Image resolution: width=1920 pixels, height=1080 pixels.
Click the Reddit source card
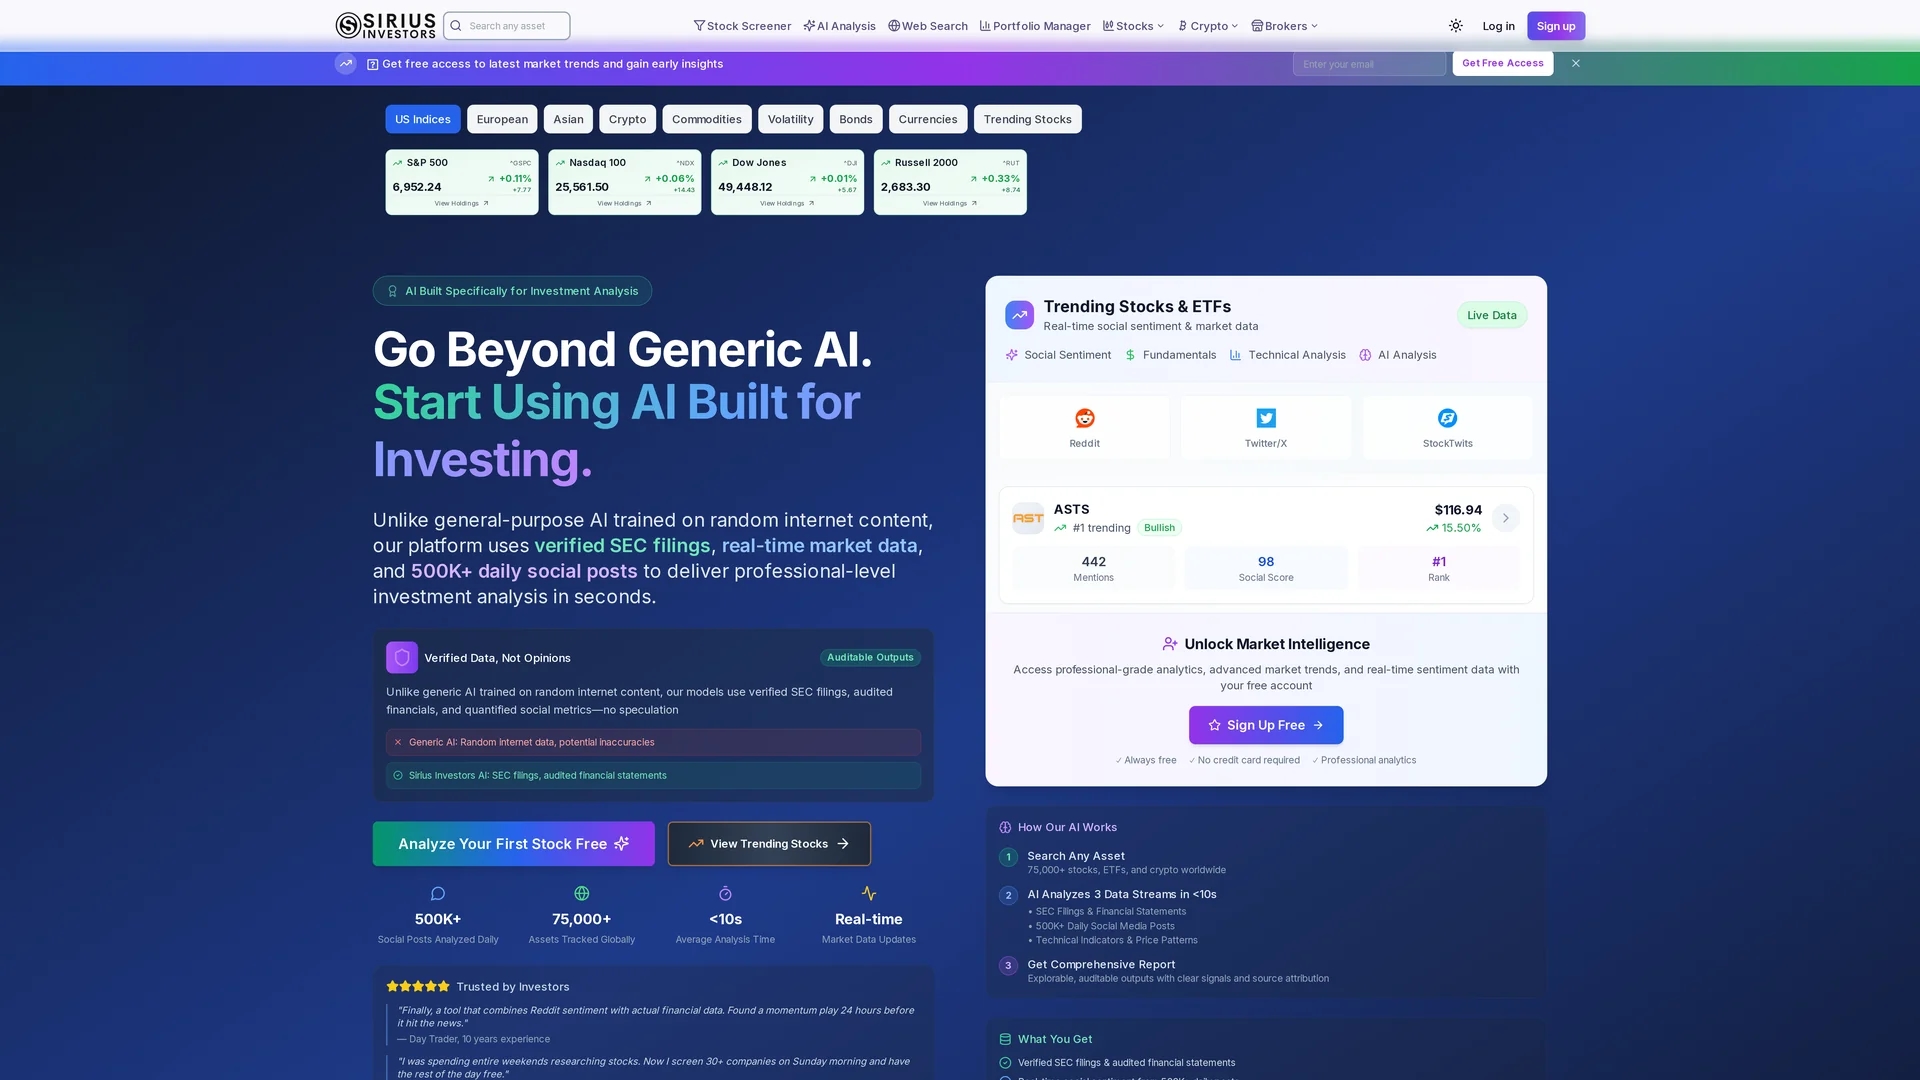(1084, 428)
